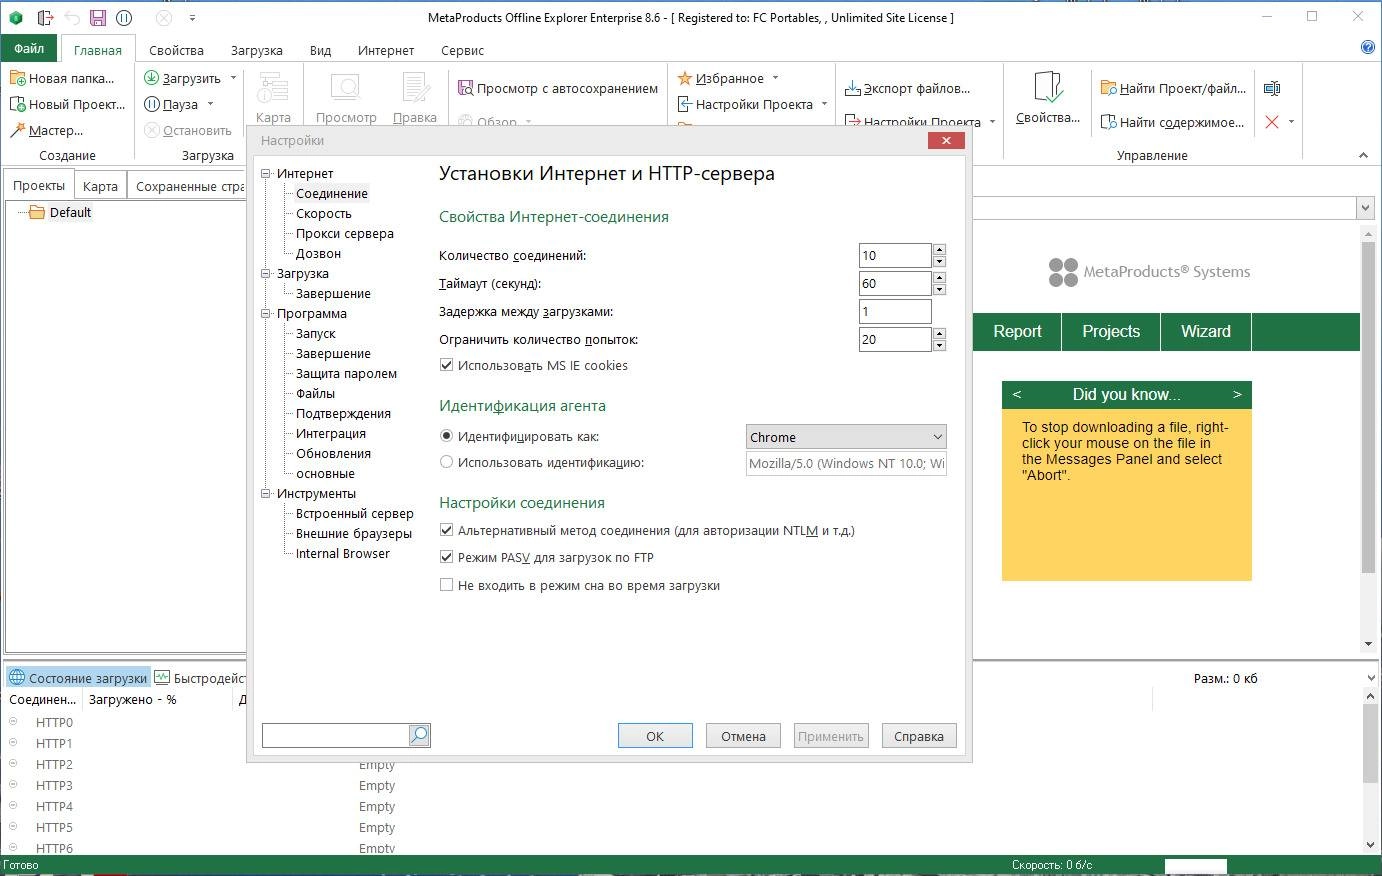Click the Экспорт файлов export icon
This screenshot has height=876, width=1382.
tap(852, 88)
